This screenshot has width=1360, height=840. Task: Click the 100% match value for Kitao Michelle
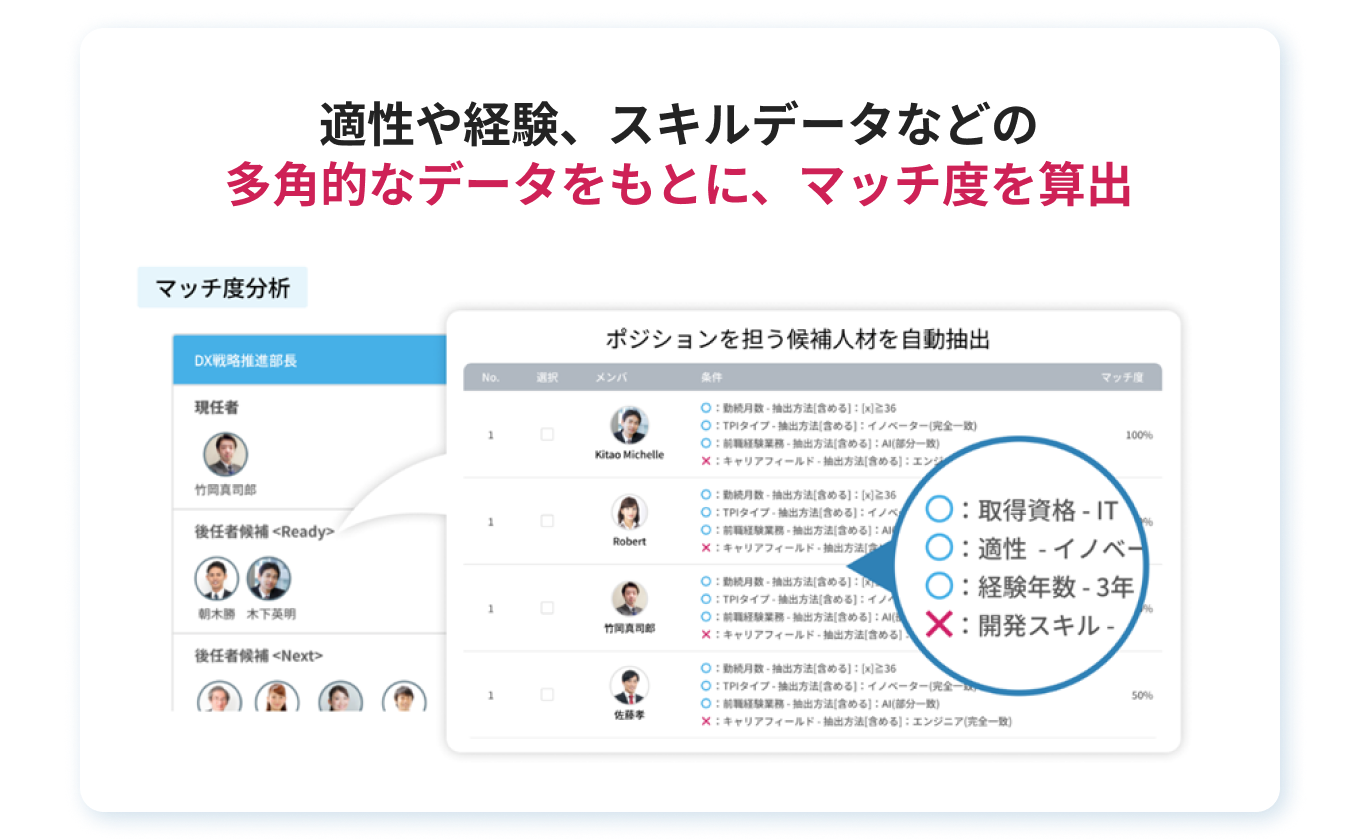[x=1138, y=435]
